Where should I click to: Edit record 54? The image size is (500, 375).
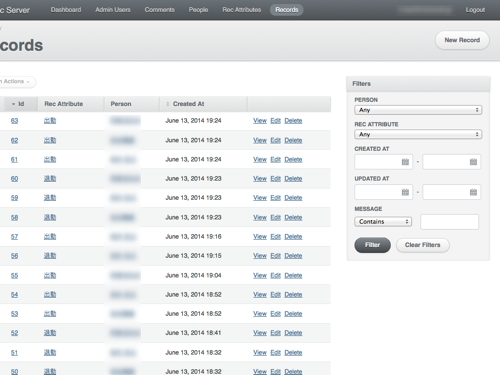(275, 295)
